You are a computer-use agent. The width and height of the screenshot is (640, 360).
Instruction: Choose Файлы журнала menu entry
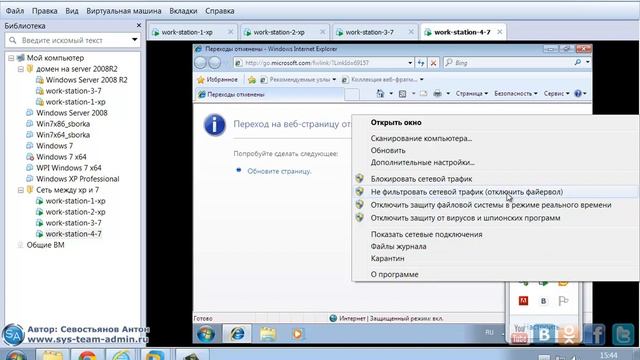click(x=398, y=247)
